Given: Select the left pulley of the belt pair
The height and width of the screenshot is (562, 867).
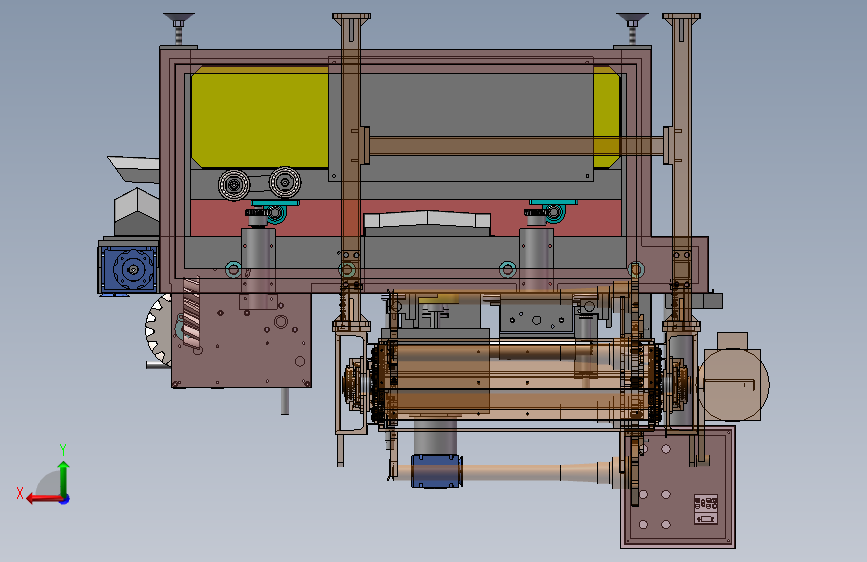Looking at the screenshot, I should pos(234,185).
